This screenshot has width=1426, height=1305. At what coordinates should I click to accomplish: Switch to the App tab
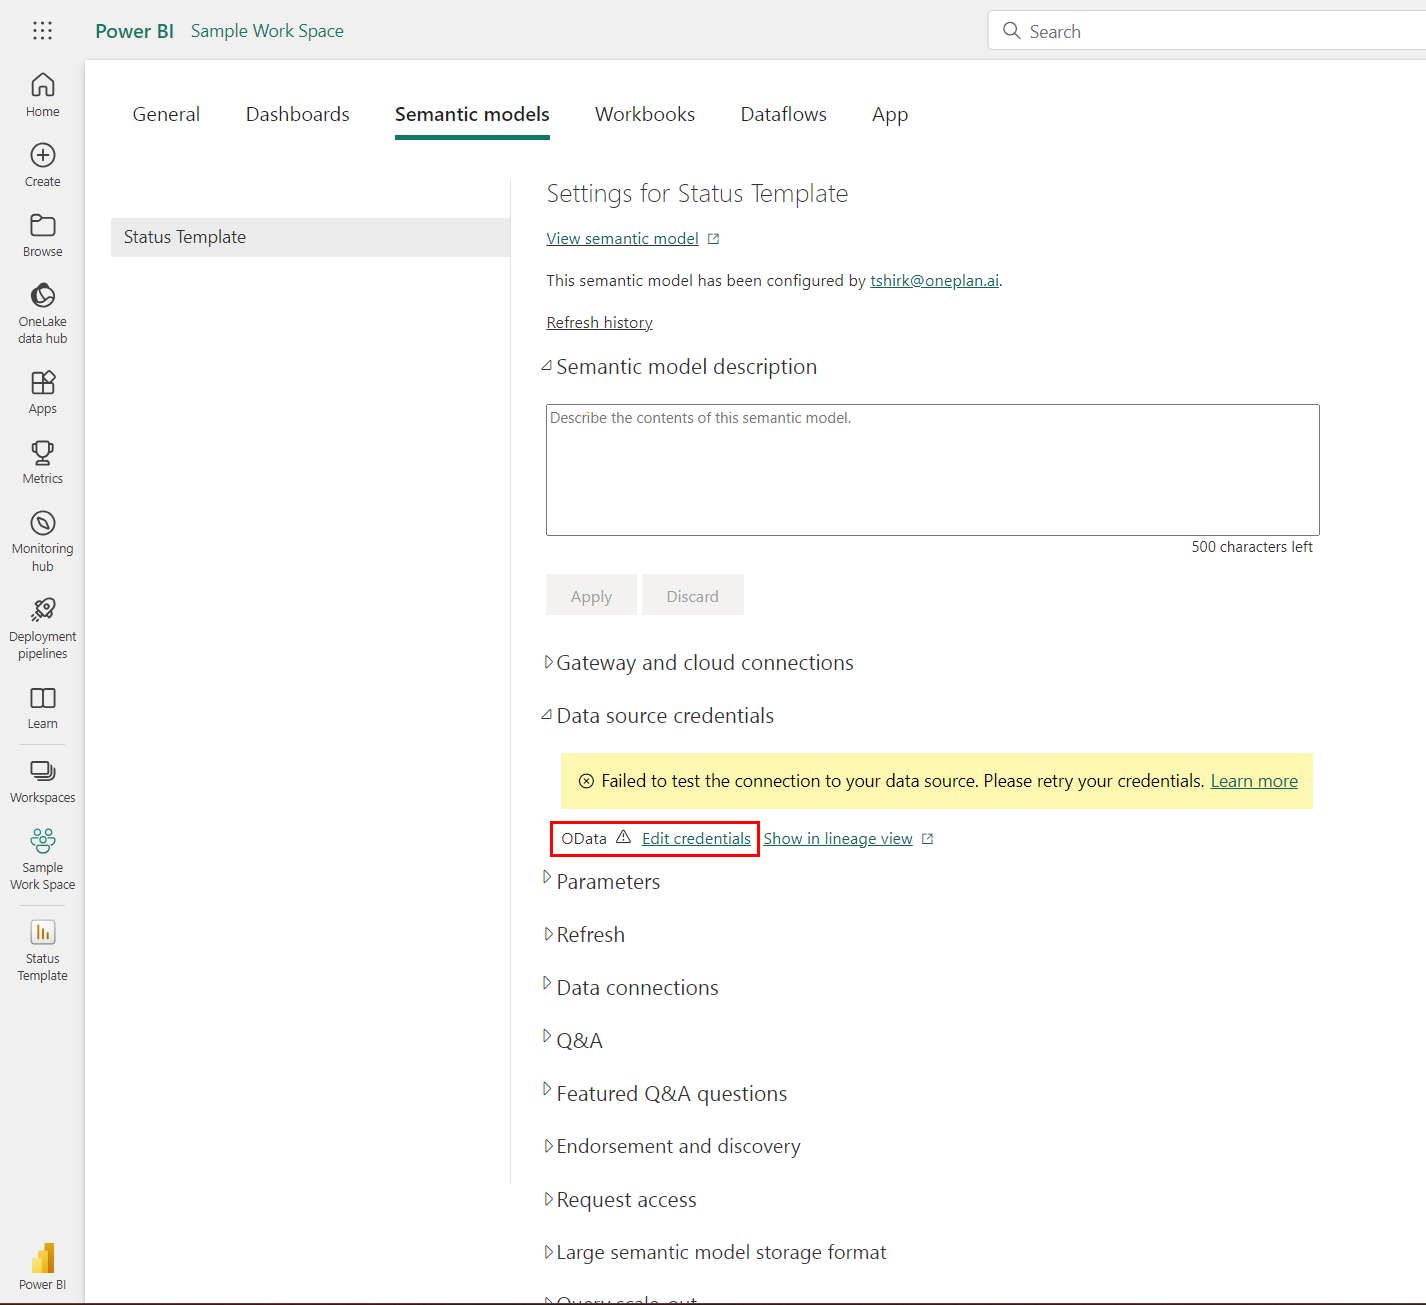pyautogui.click(x=890, y=114)
